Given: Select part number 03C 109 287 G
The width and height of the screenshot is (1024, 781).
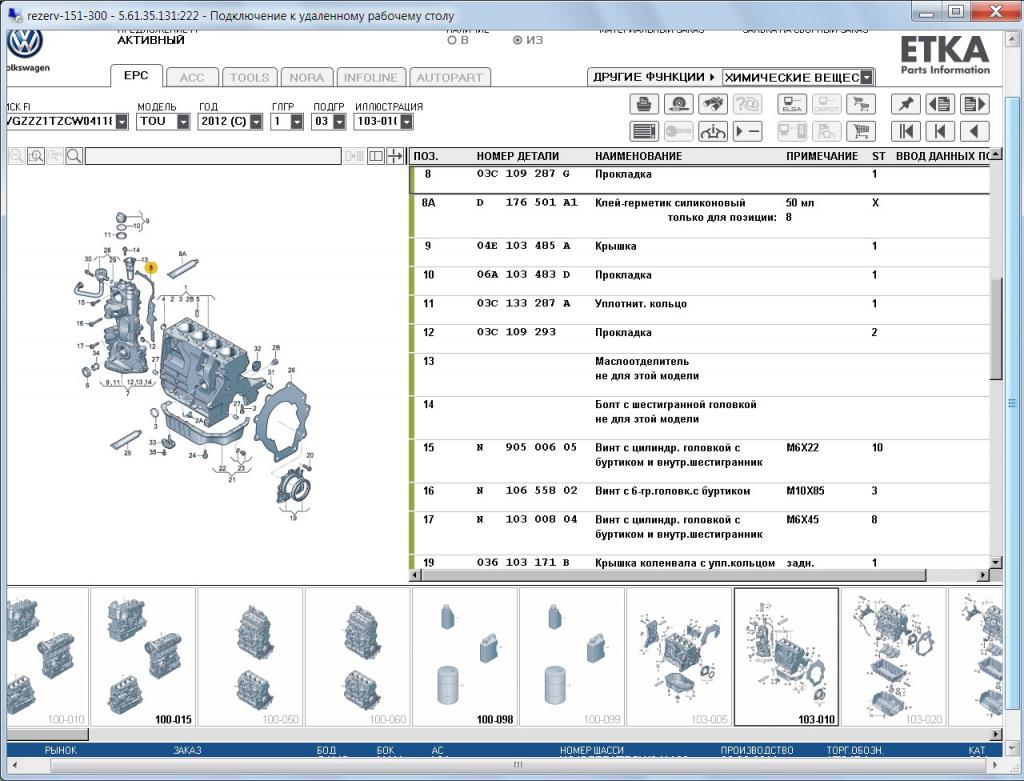Looking at the screenshot, I should [523, 174].
